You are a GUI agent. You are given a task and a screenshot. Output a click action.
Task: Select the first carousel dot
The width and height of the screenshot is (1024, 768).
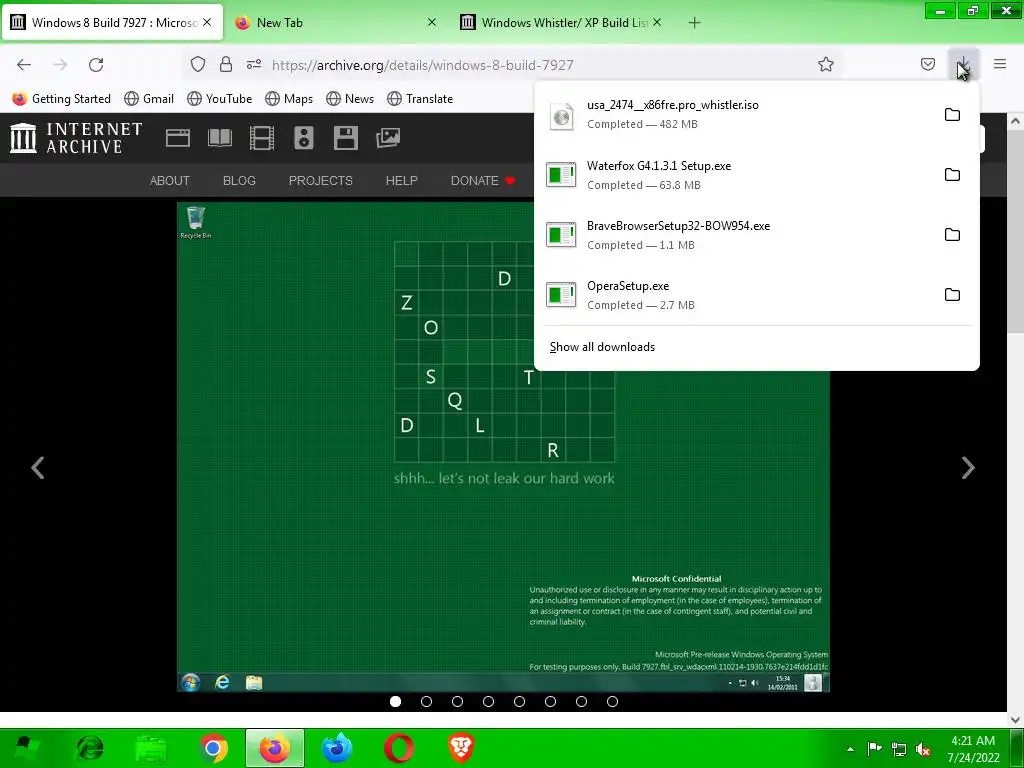point(395,701)
